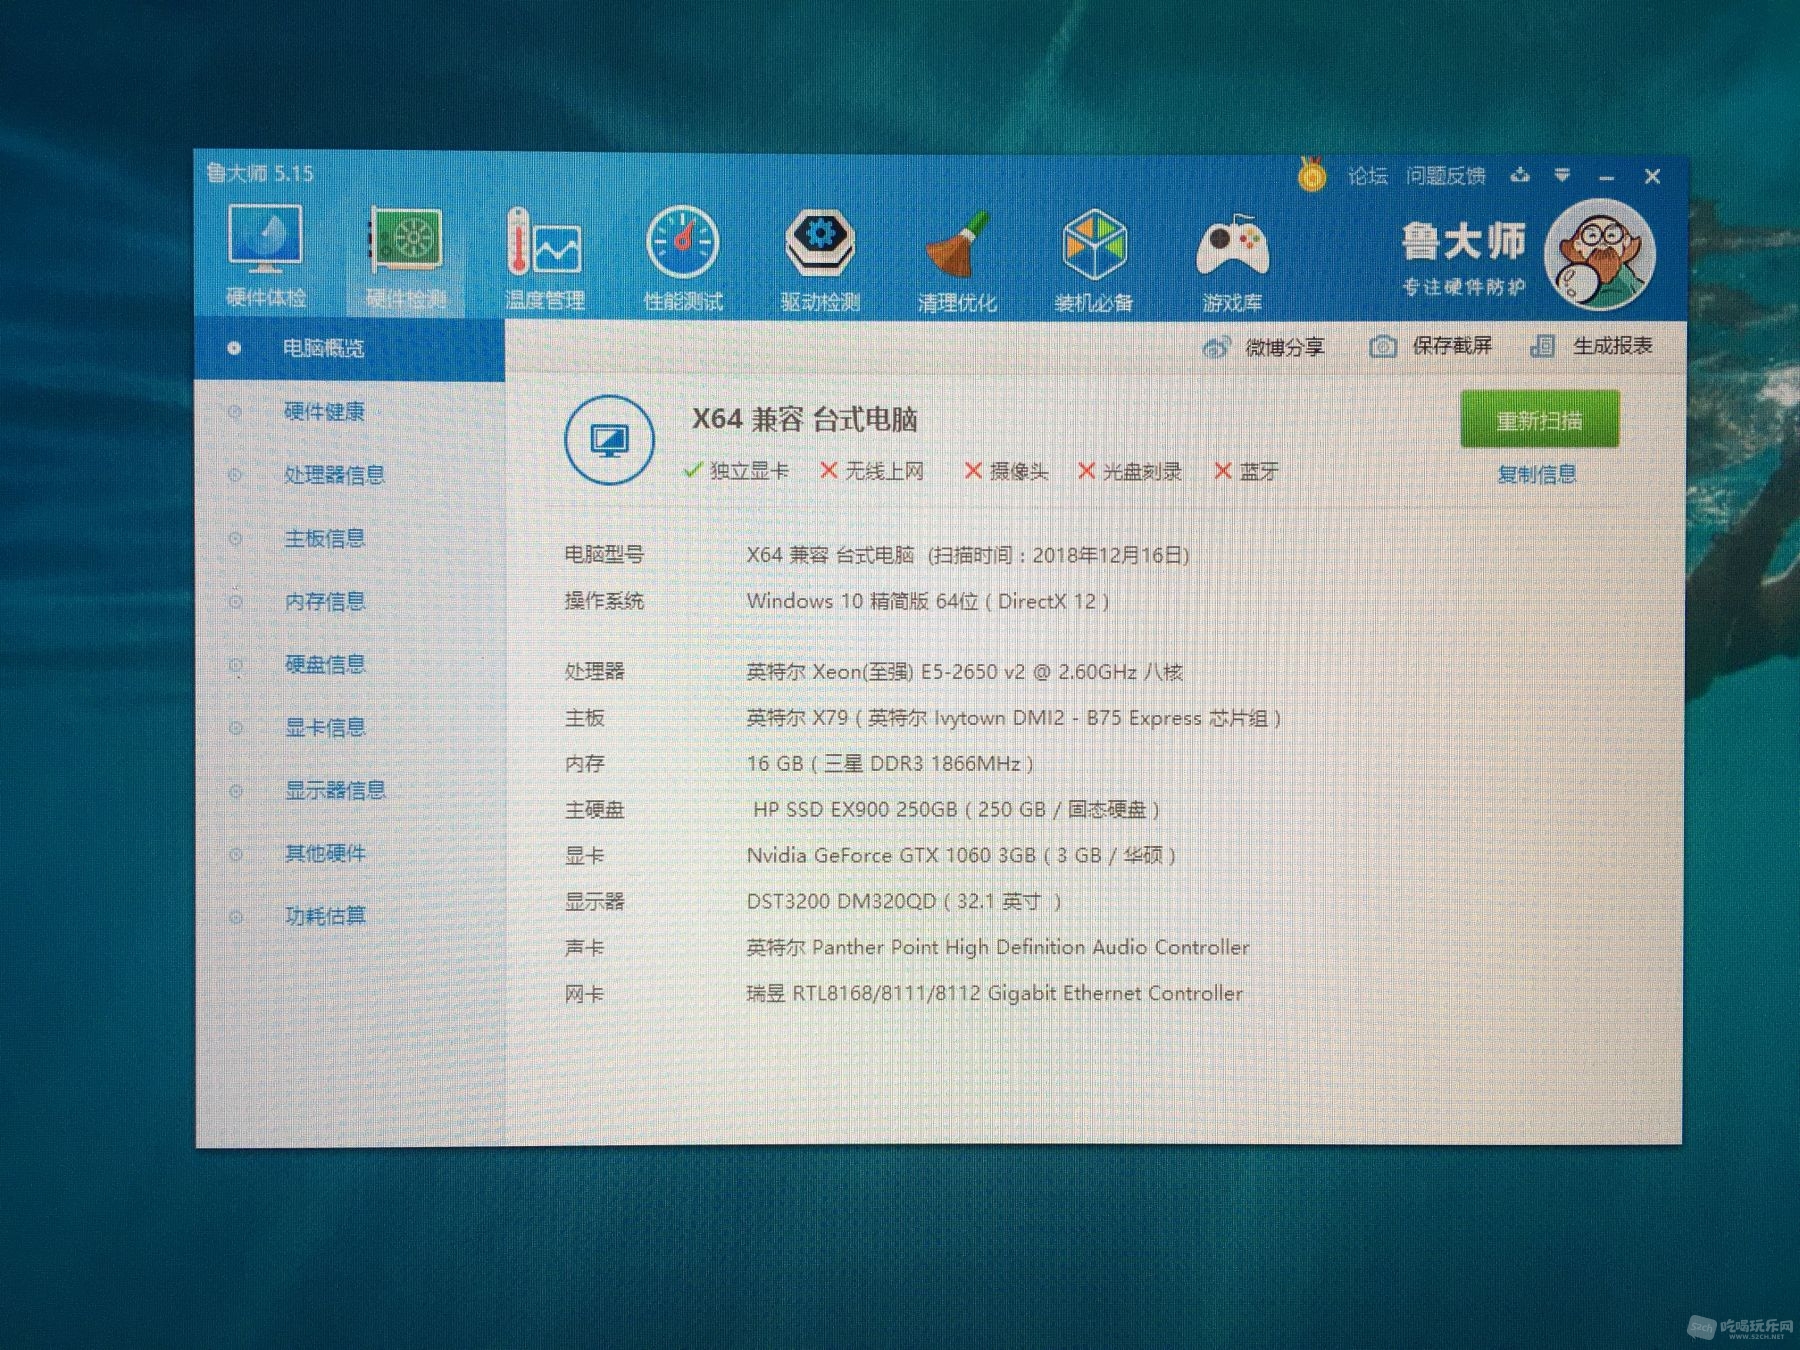Click the Windows 10 精简版 64位 value

pos(928,601)
